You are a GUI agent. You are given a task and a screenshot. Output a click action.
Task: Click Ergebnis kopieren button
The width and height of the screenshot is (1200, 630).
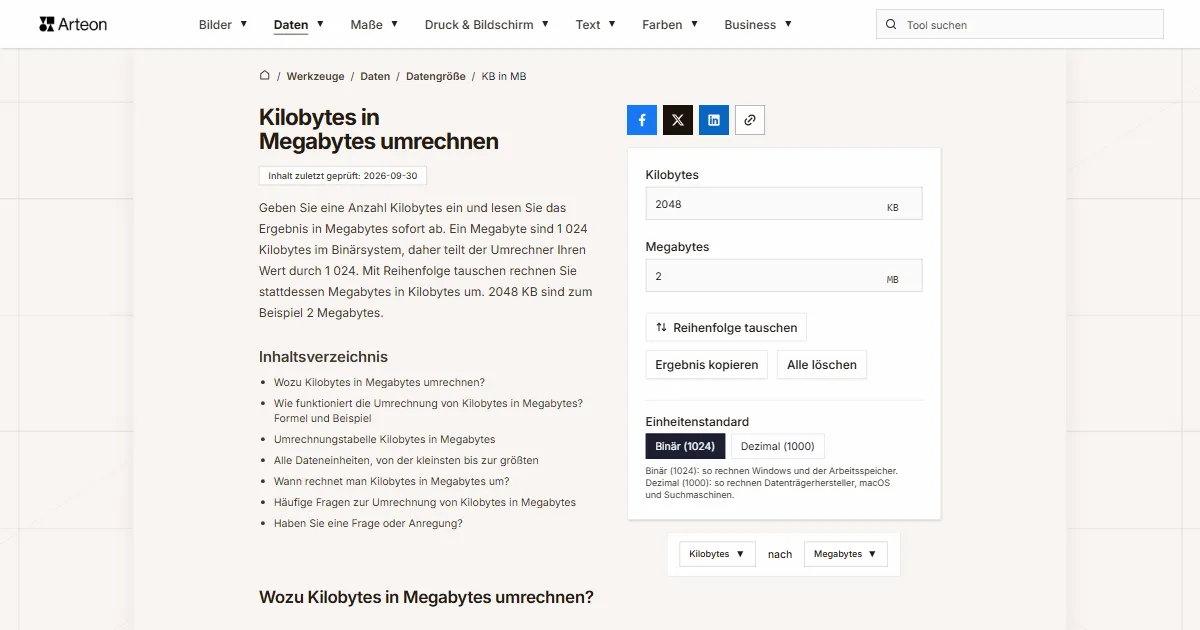[707, 365]
